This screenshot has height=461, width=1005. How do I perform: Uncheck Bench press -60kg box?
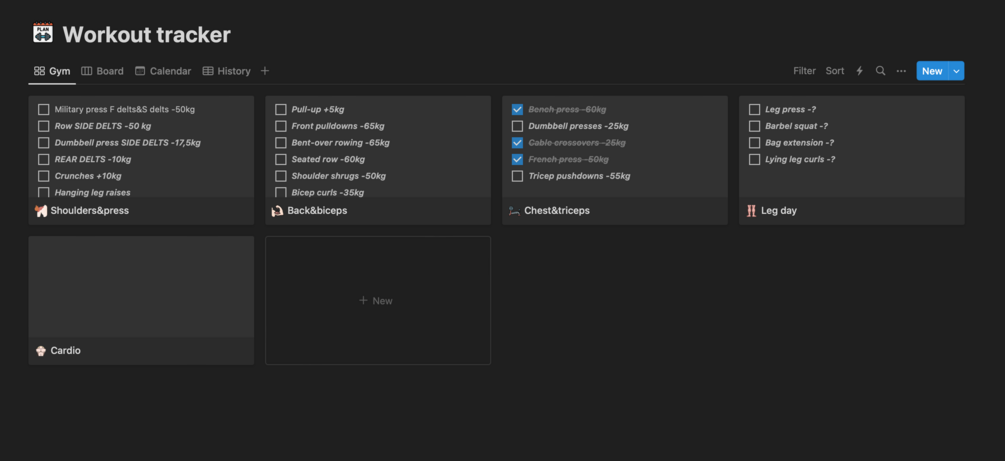(x=517, y=110)
